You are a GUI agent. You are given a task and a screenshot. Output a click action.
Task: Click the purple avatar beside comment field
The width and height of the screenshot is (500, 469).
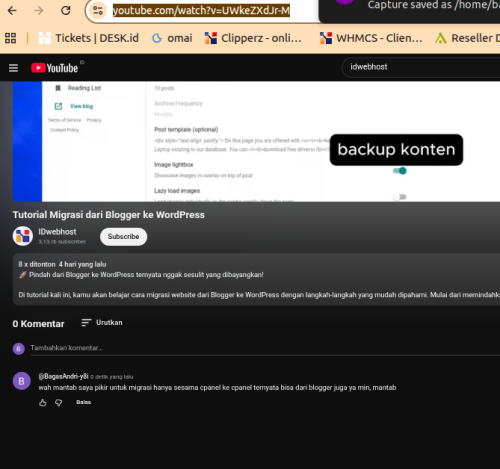pyautogui.click(x=19, y=349)
